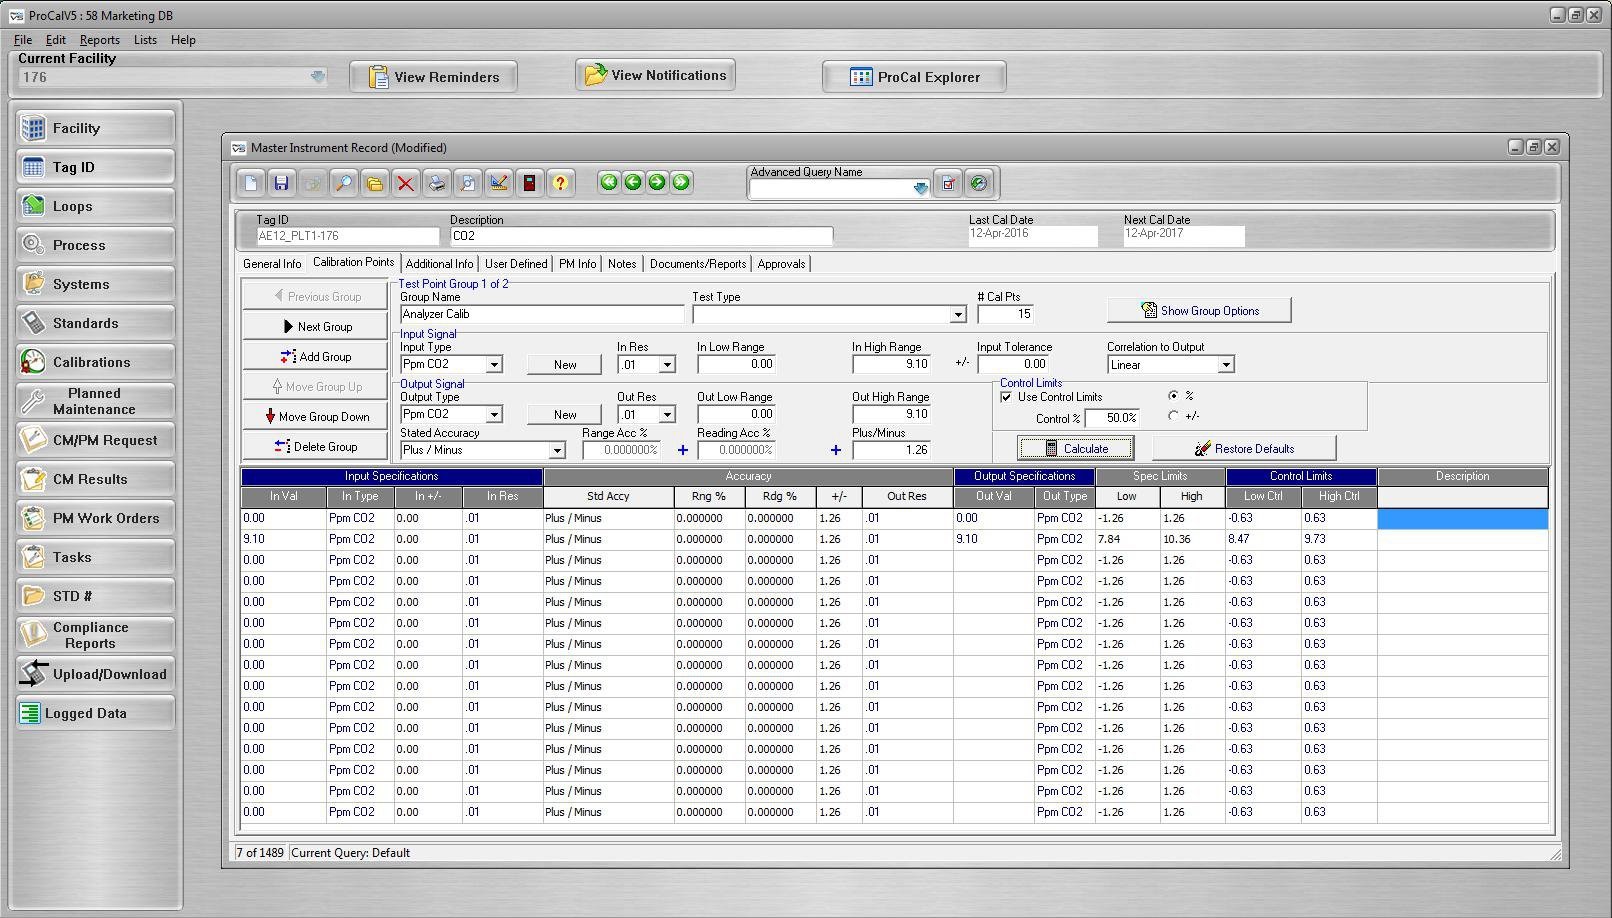The width and height of the screenshot is (1612, 918).
Task: Click inside the Control % value field
Action: coord(1113,418)
